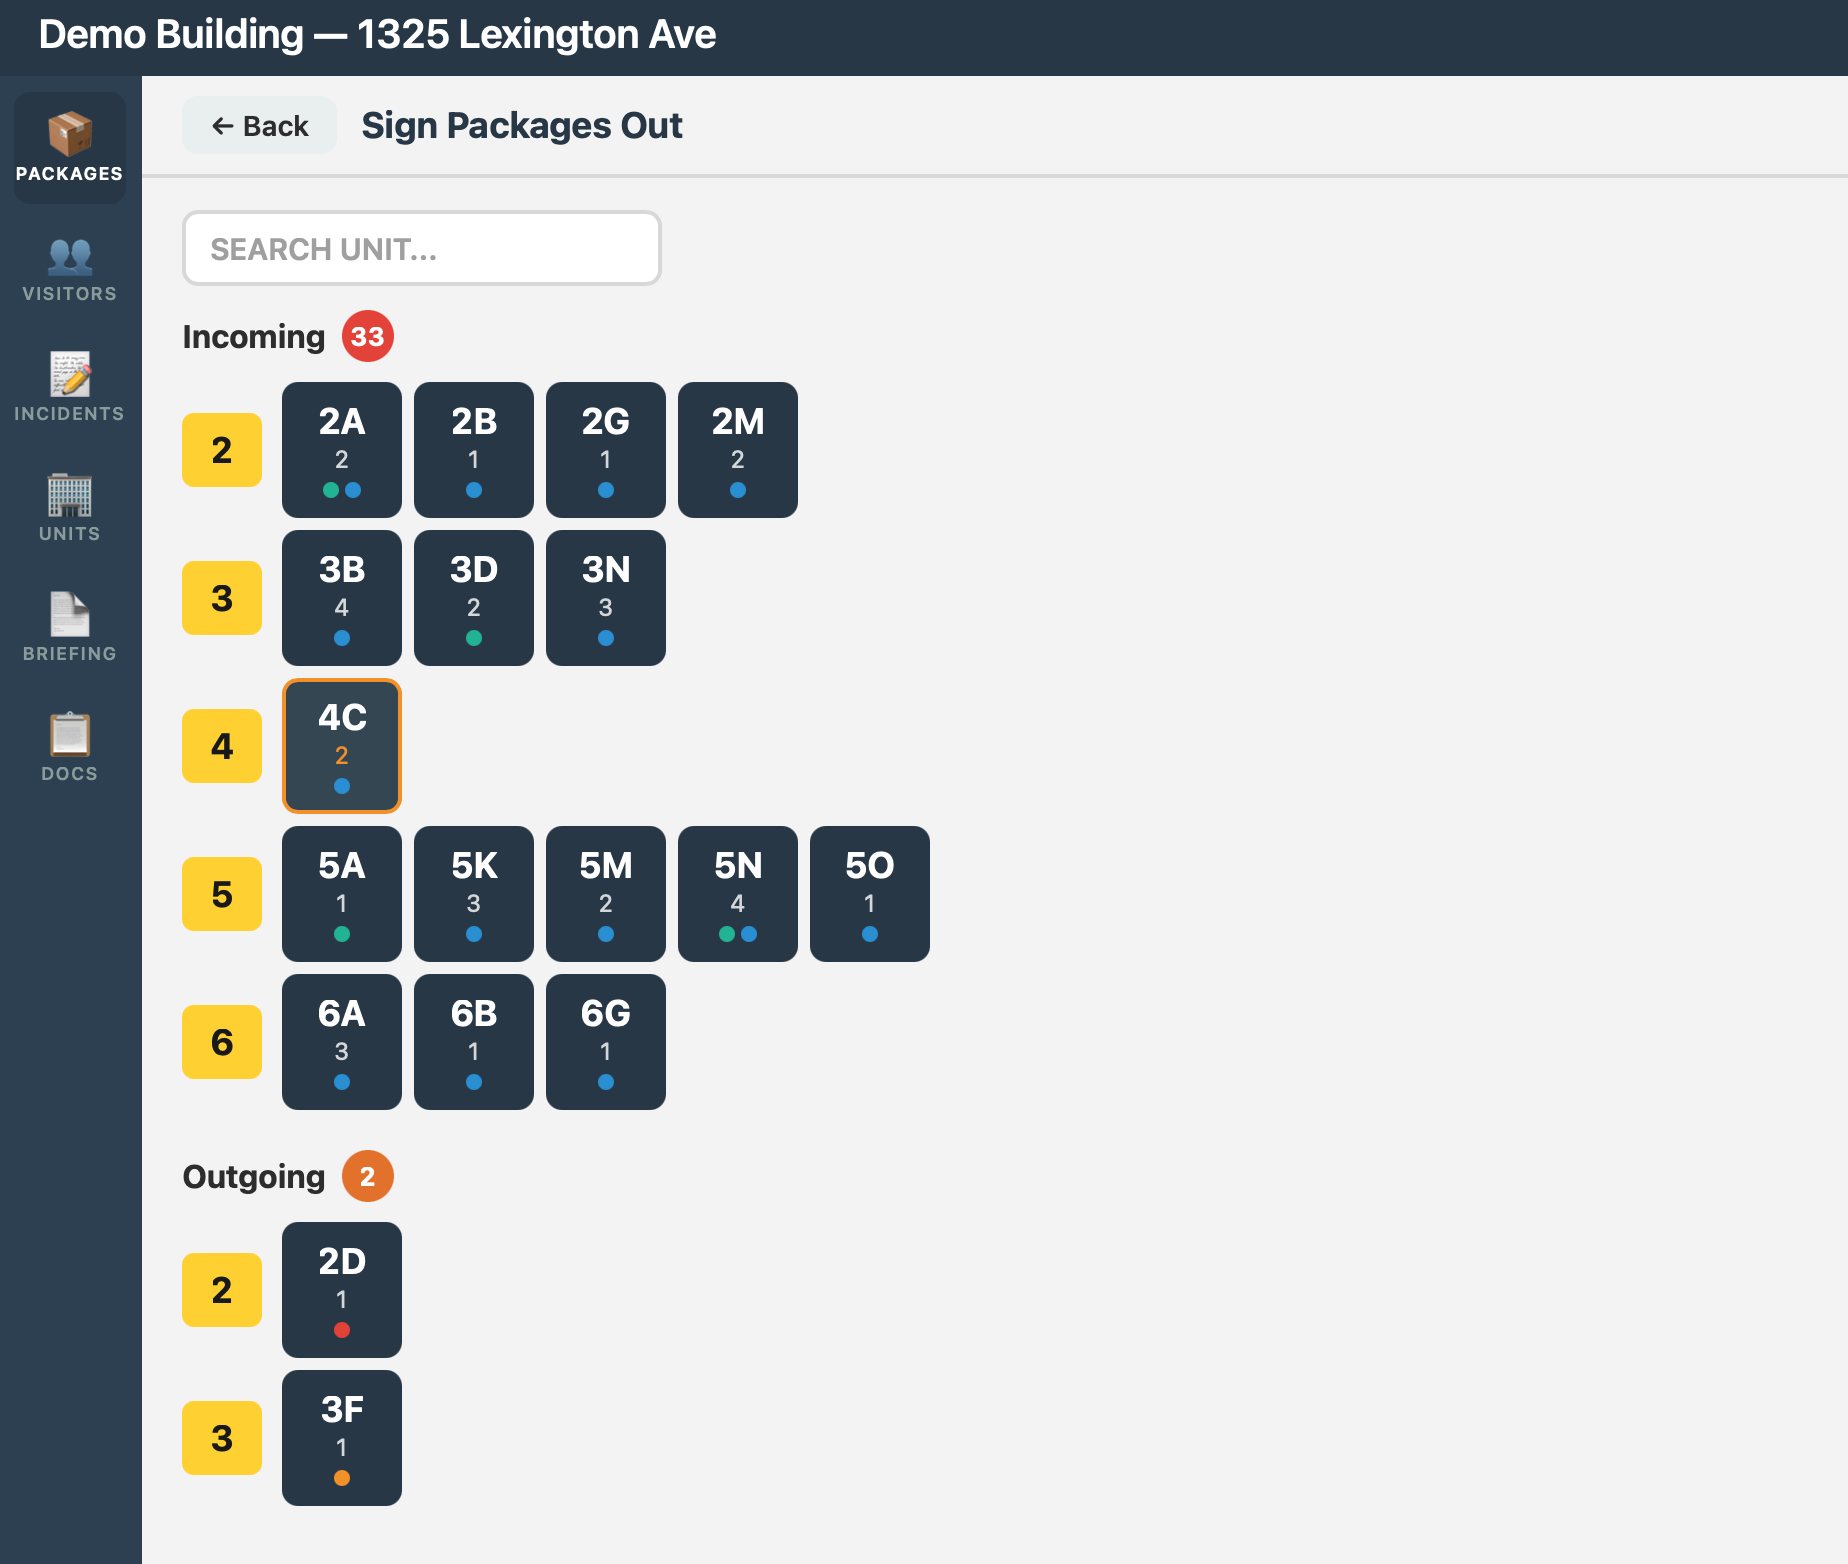Open unit 3B package tile

pyautogui.click(x=341, y=597)
